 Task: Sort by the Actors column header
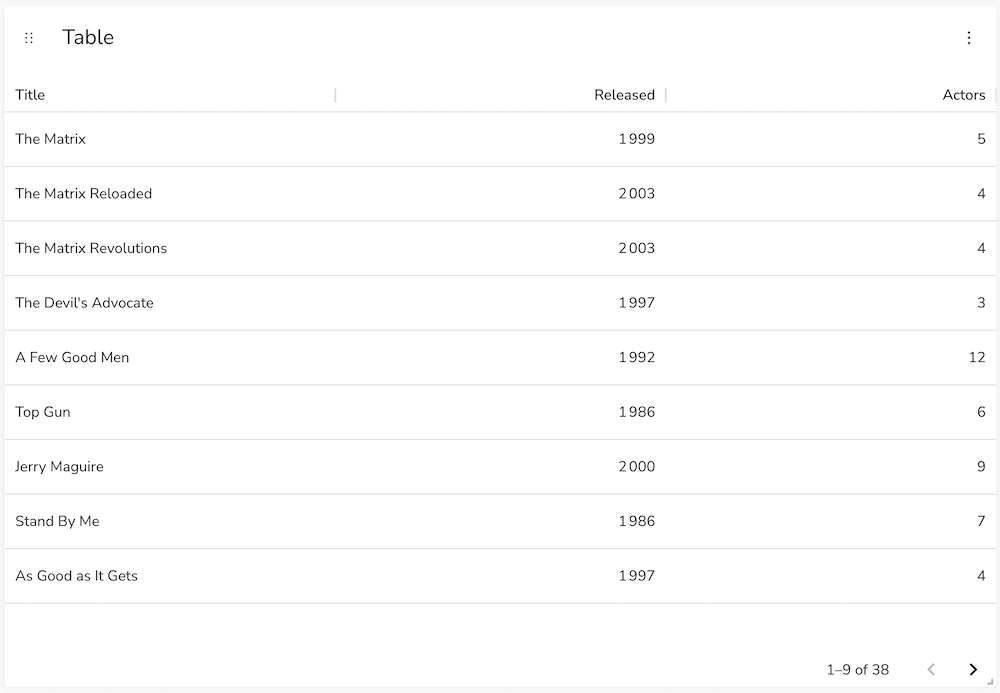click(964, 95)
